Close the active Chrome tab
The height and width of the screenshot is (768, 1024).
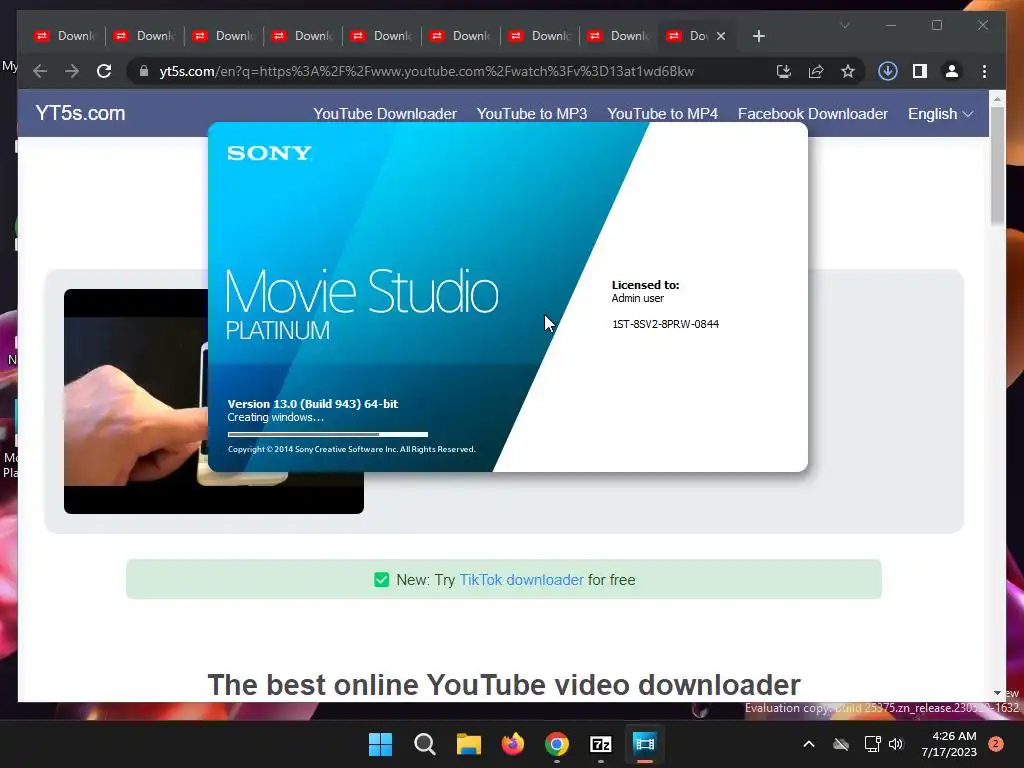click(721, 37)
